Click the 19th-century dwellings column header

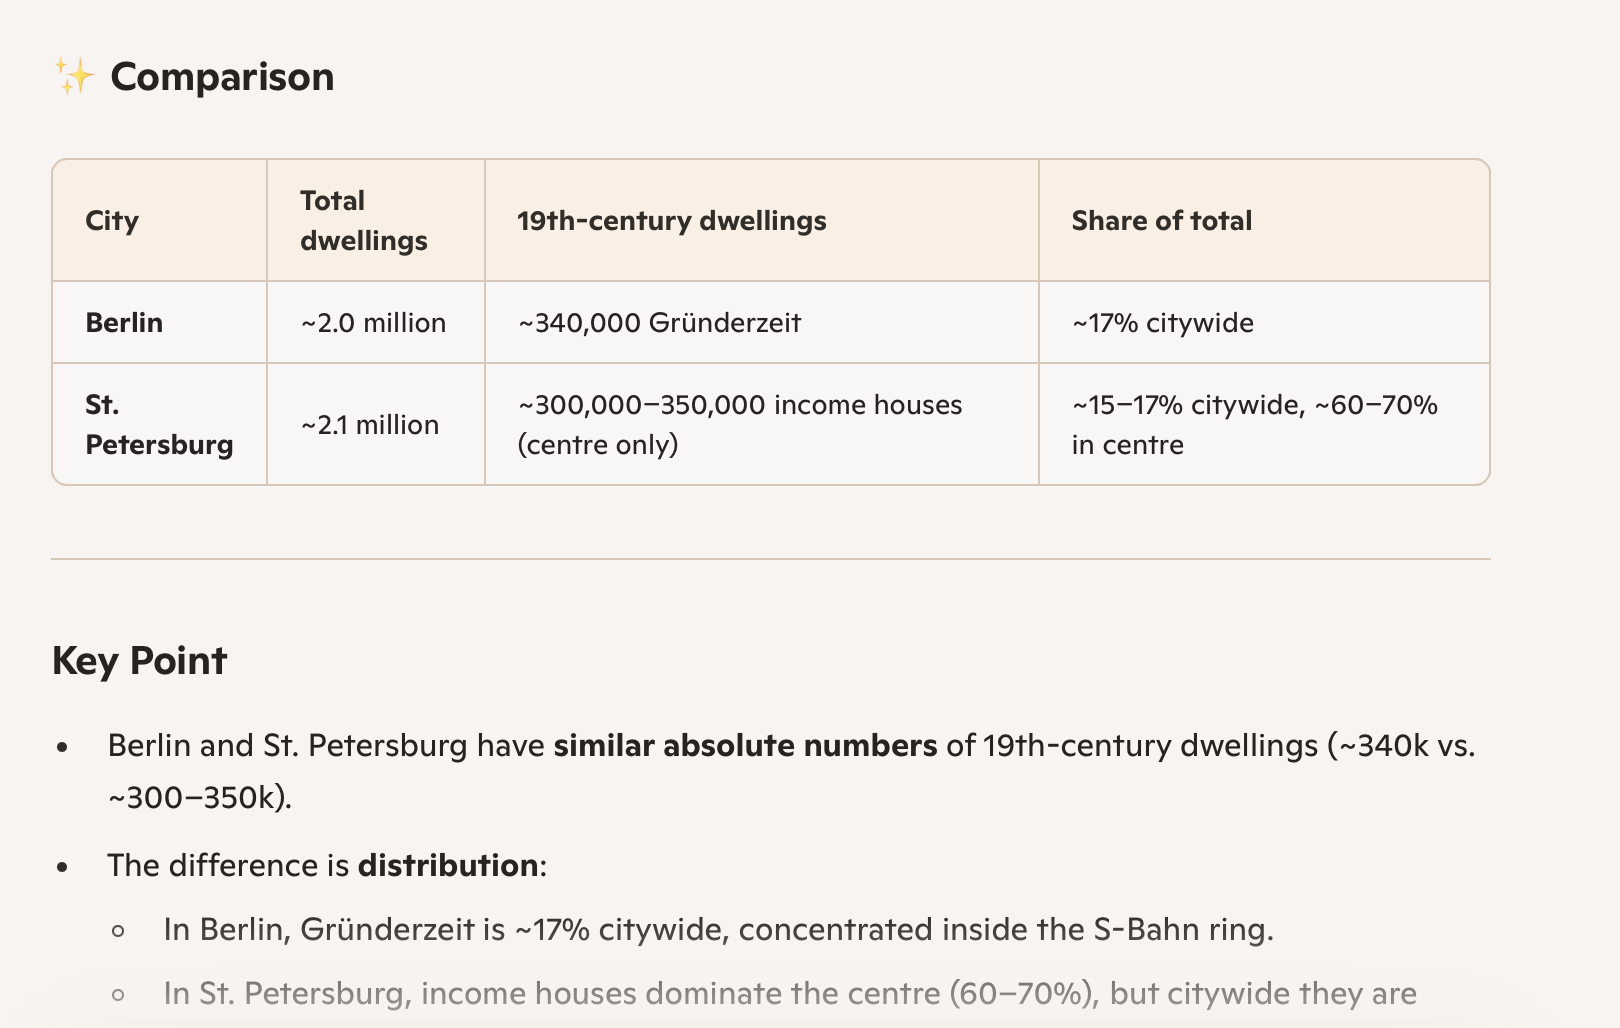671,221
